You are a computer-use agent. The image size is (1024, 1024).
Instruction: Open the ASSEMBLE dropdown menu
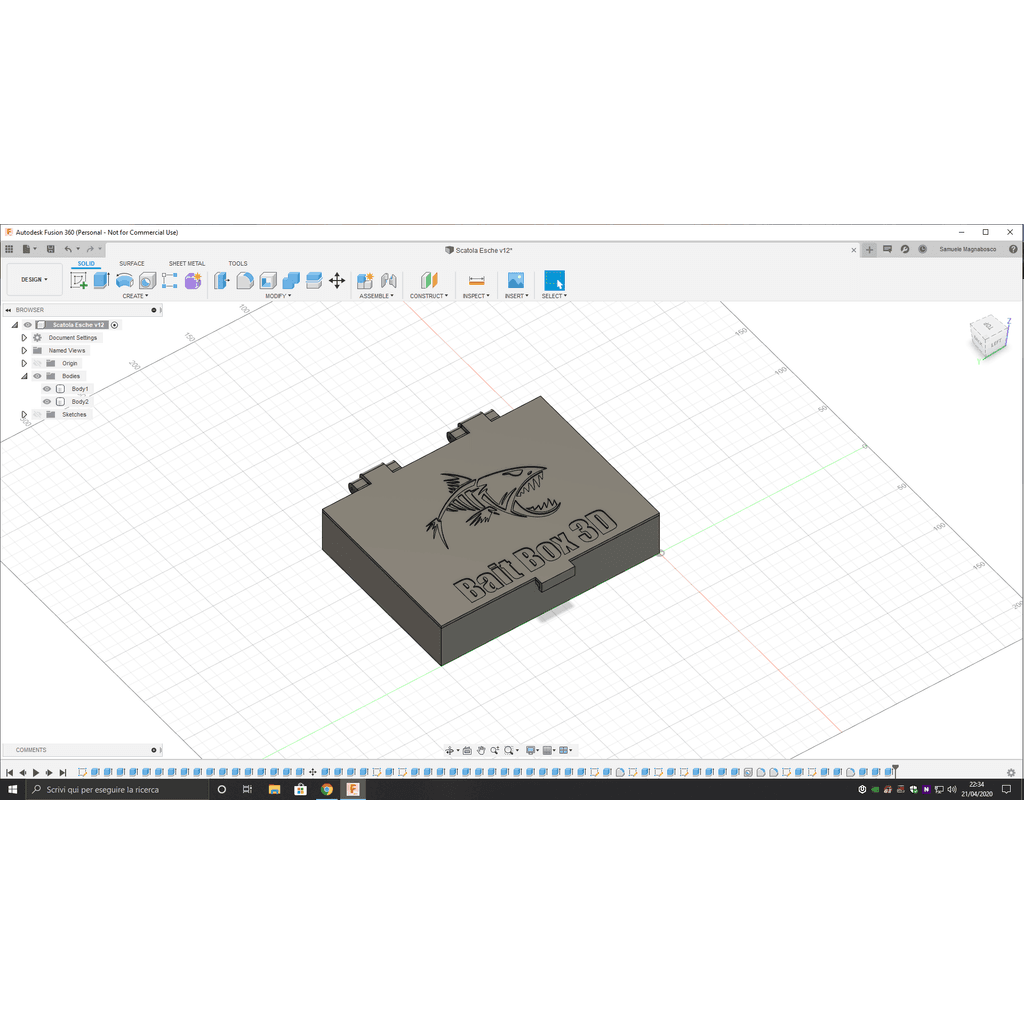(376, 296)
